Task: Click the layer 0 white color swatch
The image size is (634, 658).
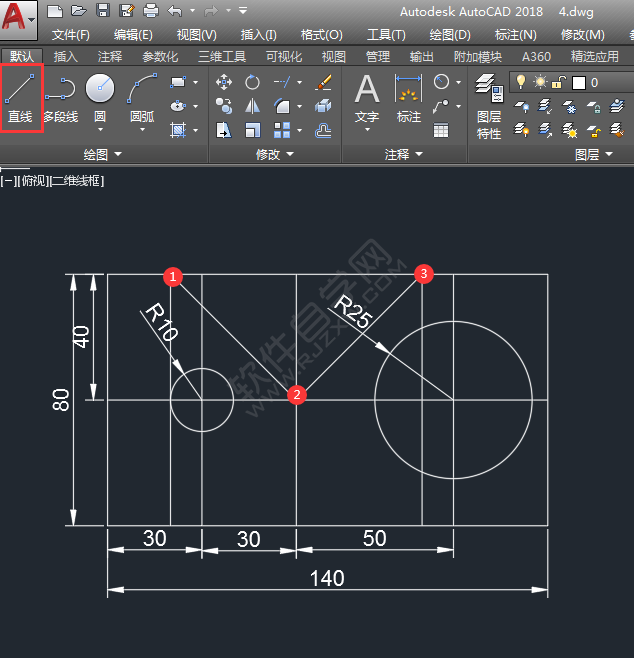Action: pyautogui.click(x=578, y=82)
